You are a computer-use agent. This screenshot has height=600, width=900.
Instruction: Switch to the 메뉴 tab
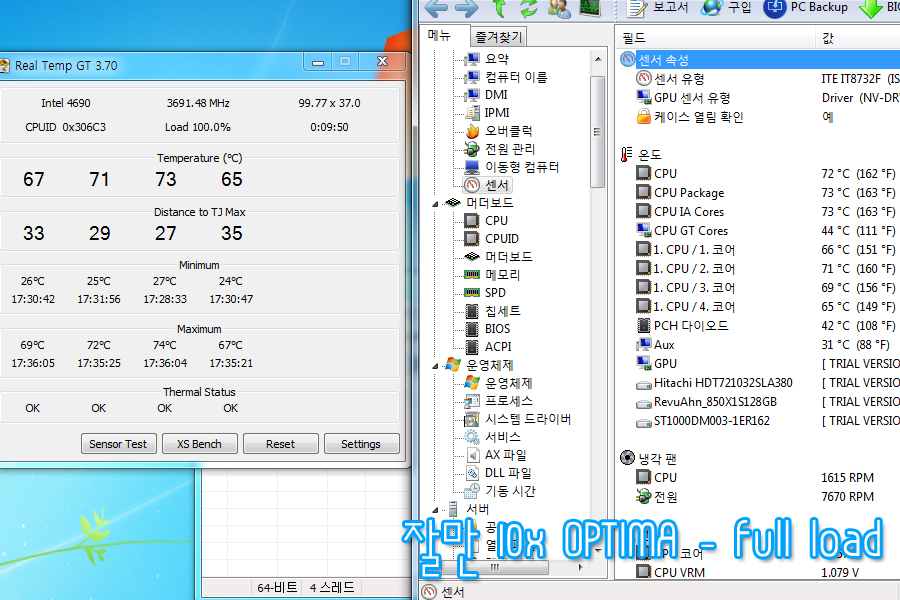(440, 36)
